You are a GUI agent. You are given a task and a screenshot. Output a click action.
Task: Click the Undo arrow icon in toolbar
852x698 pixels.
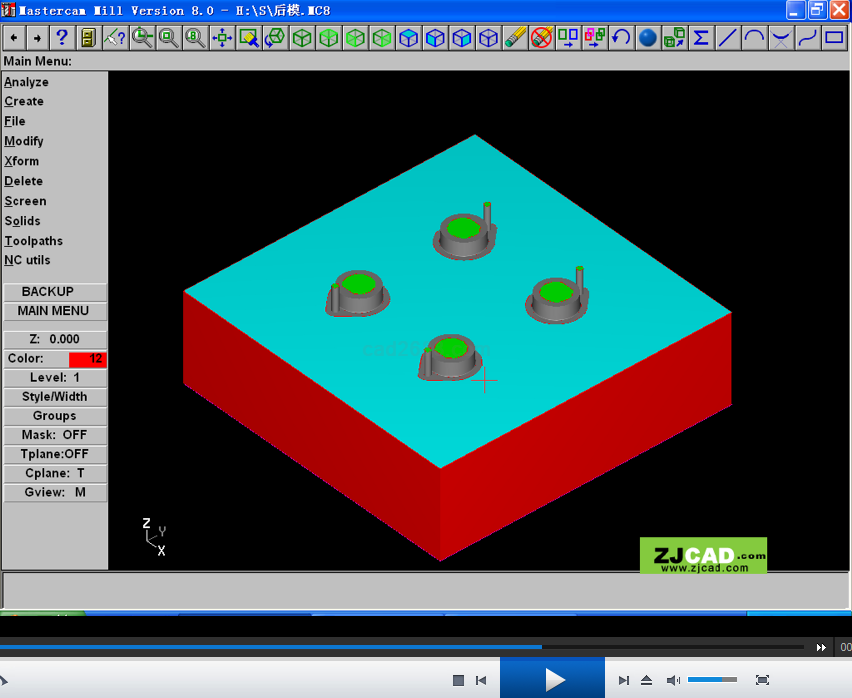[621, 38]
